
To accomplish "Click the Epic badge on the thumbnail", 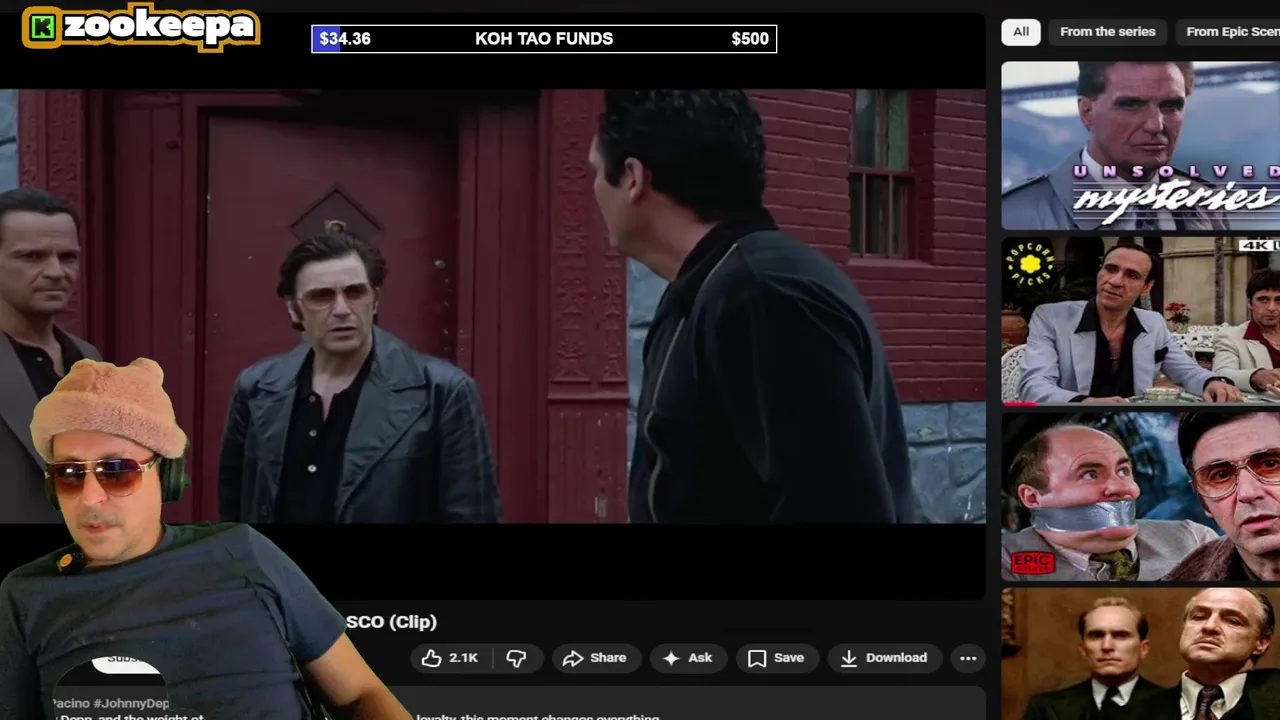I will click(1033, 563).
